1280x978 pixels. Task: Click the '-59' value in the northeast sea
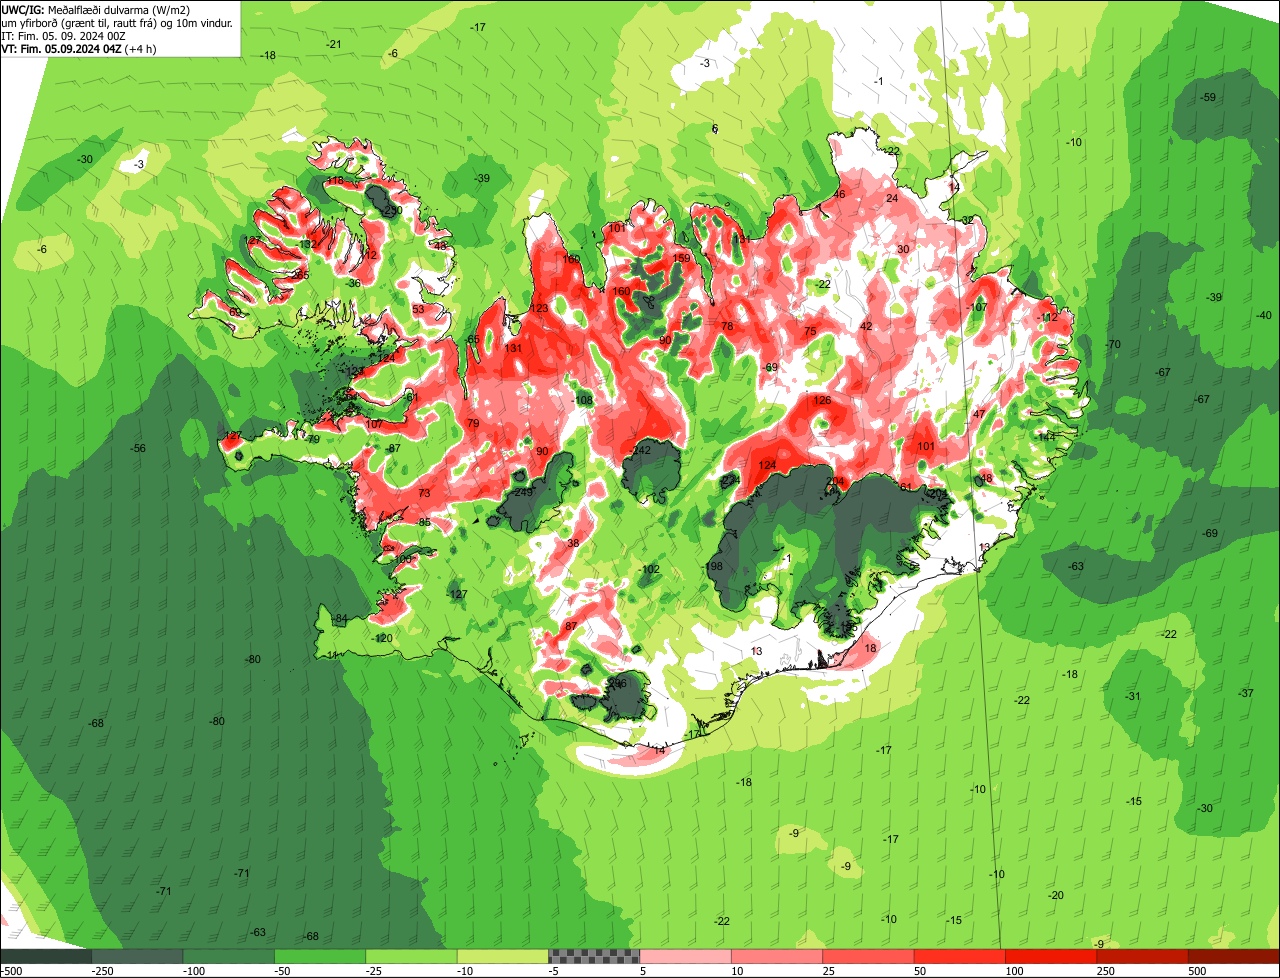[1208, 97]
